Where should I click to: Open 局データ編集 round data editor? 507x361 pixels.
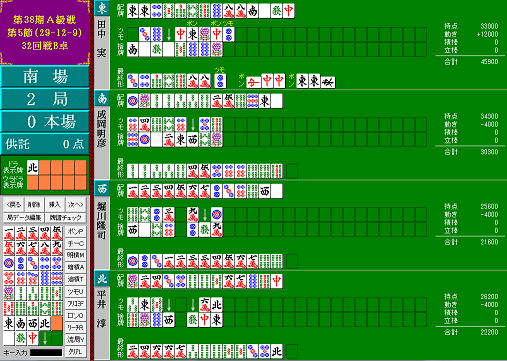(24, 218)
